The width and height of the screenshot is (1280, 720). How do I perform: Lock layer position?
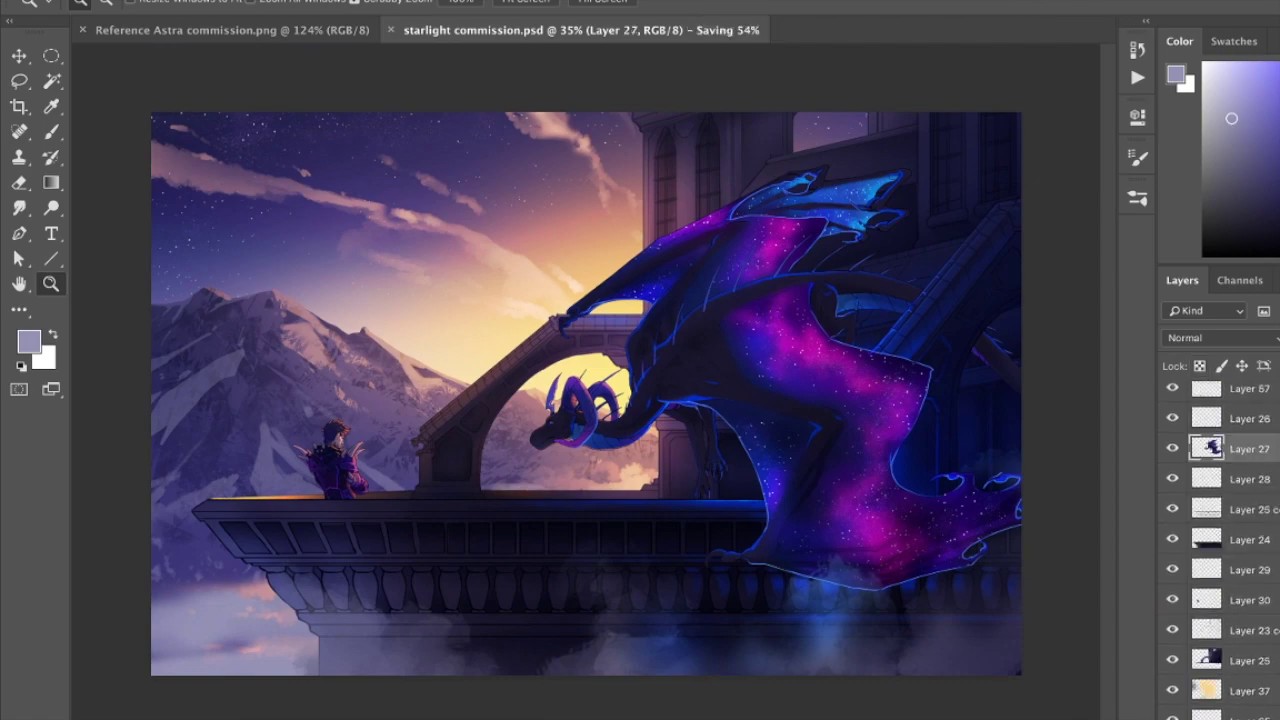pos(1242,366)
